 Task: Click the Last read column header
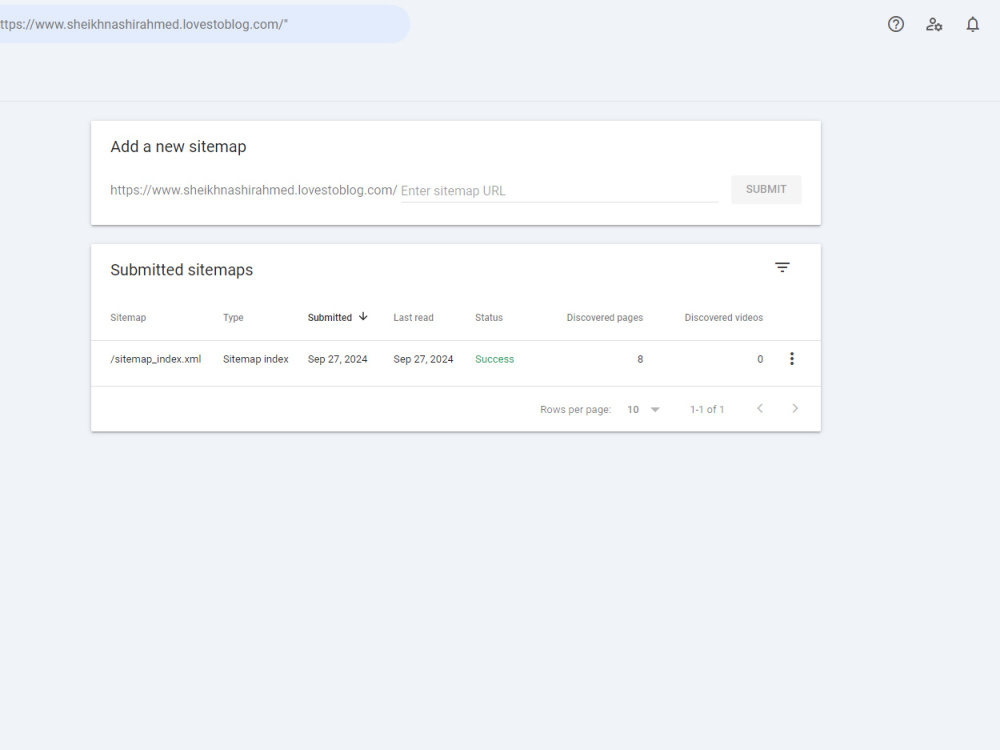click(413, 318)
